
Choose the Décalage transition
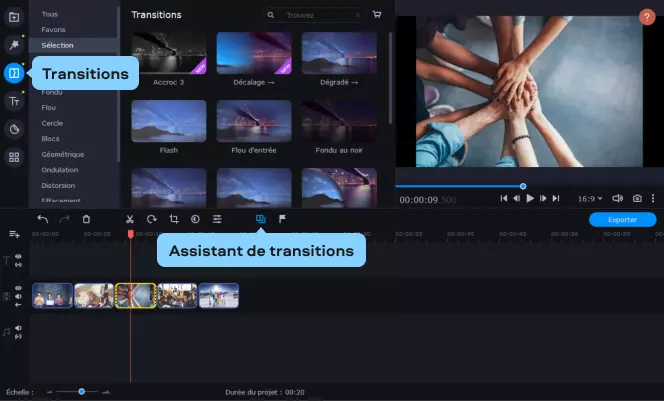pyautogui.click(x=254, y=53)
